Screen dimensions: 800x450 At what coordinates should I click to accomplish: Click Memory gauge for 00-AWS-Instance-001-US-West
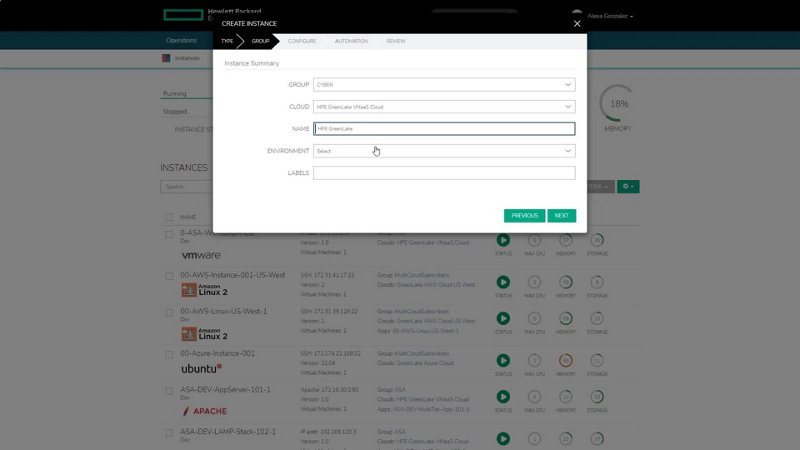tap(565, 282)
